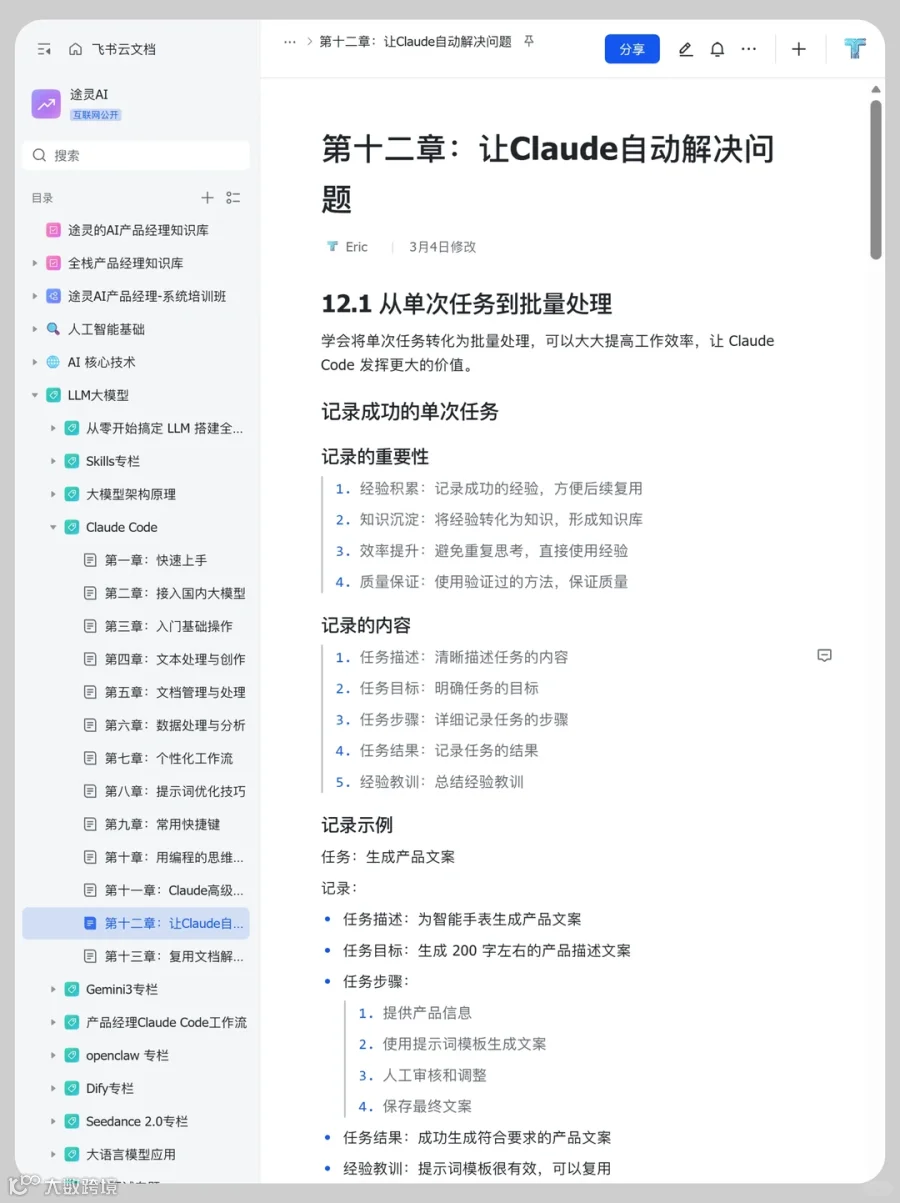Expand the 从零开始搞定 LLM node
Screen dimensions: 900x1203
point(53,428)
